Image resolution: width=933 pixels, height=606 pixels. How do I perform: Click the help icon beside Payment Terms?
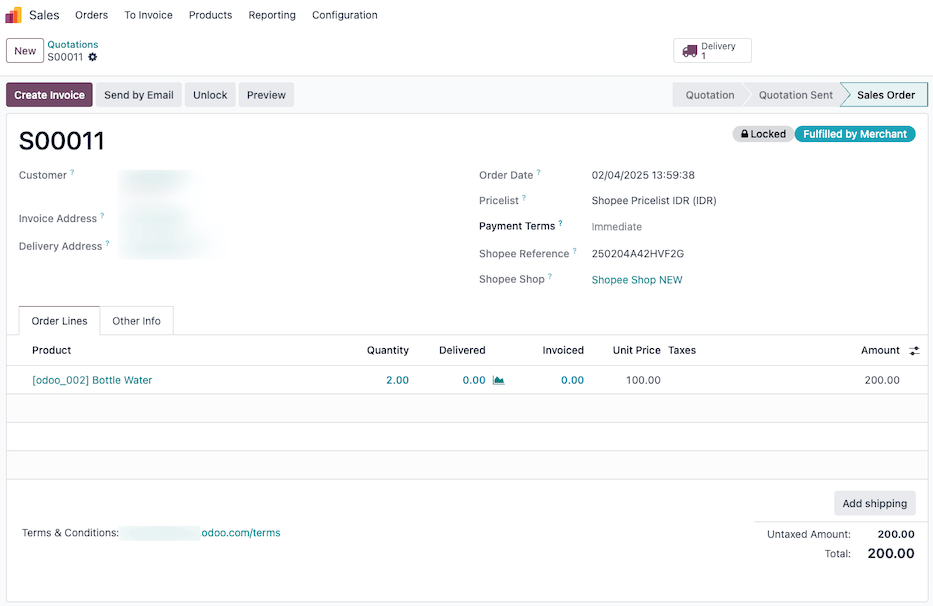point(560,222)
